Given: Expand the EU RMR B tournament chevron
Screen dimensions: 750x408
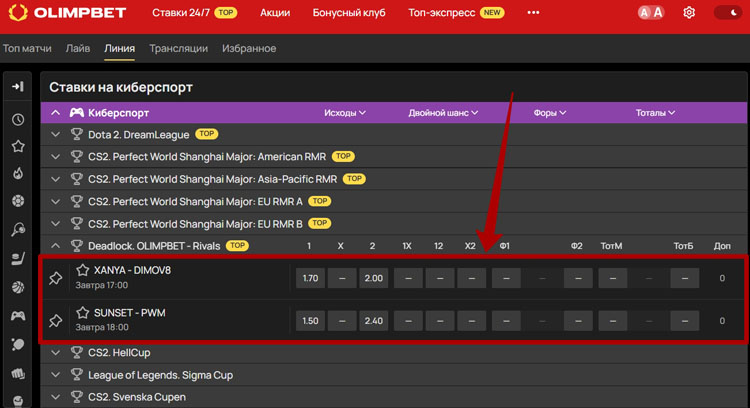Looking at the screenshot, I should click(55, 223).
